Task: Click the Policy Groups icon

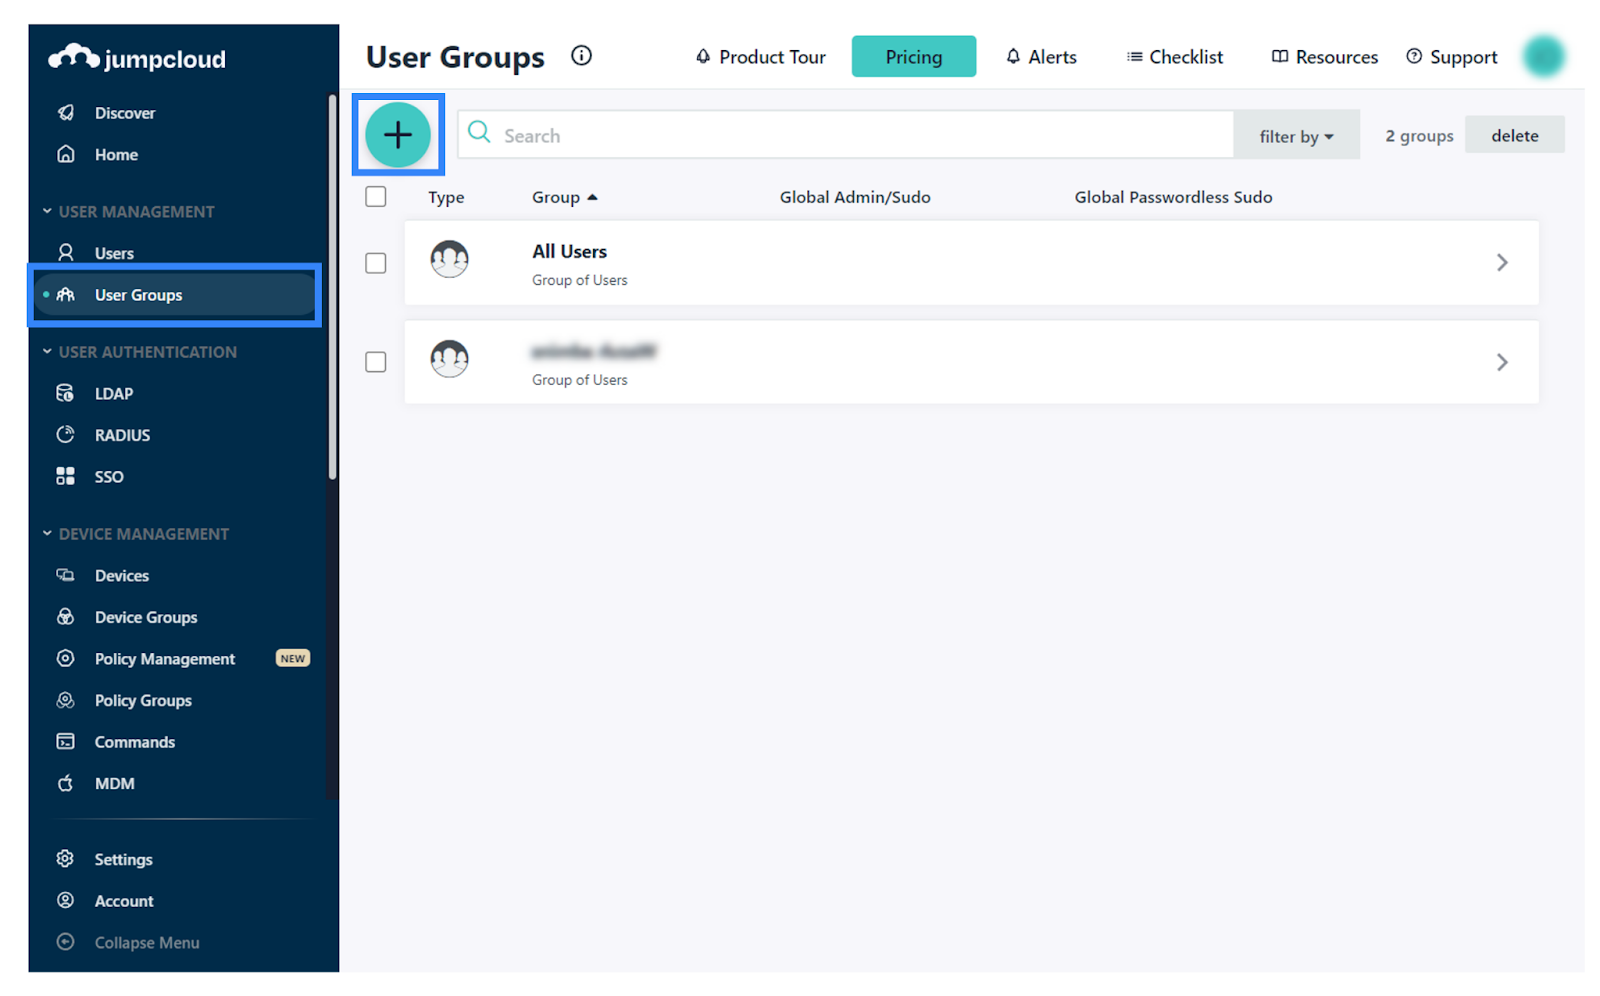Action: [65, 700]
